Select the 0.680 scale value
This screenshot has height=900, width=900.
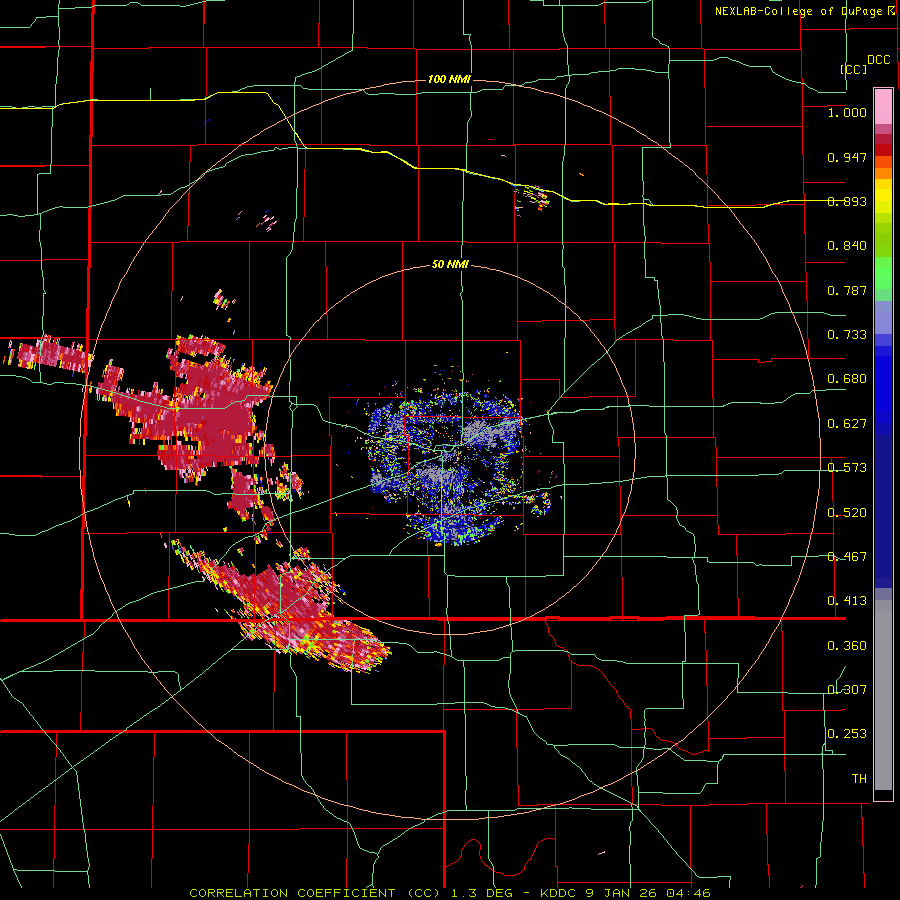click(x=847, y=379)
